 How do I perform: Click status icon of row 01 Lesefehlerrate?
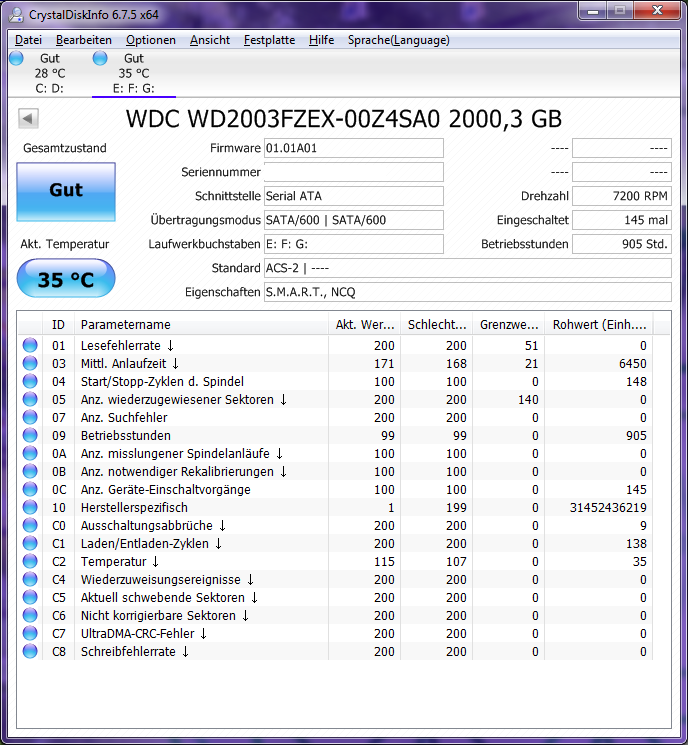tap(30, 345)
